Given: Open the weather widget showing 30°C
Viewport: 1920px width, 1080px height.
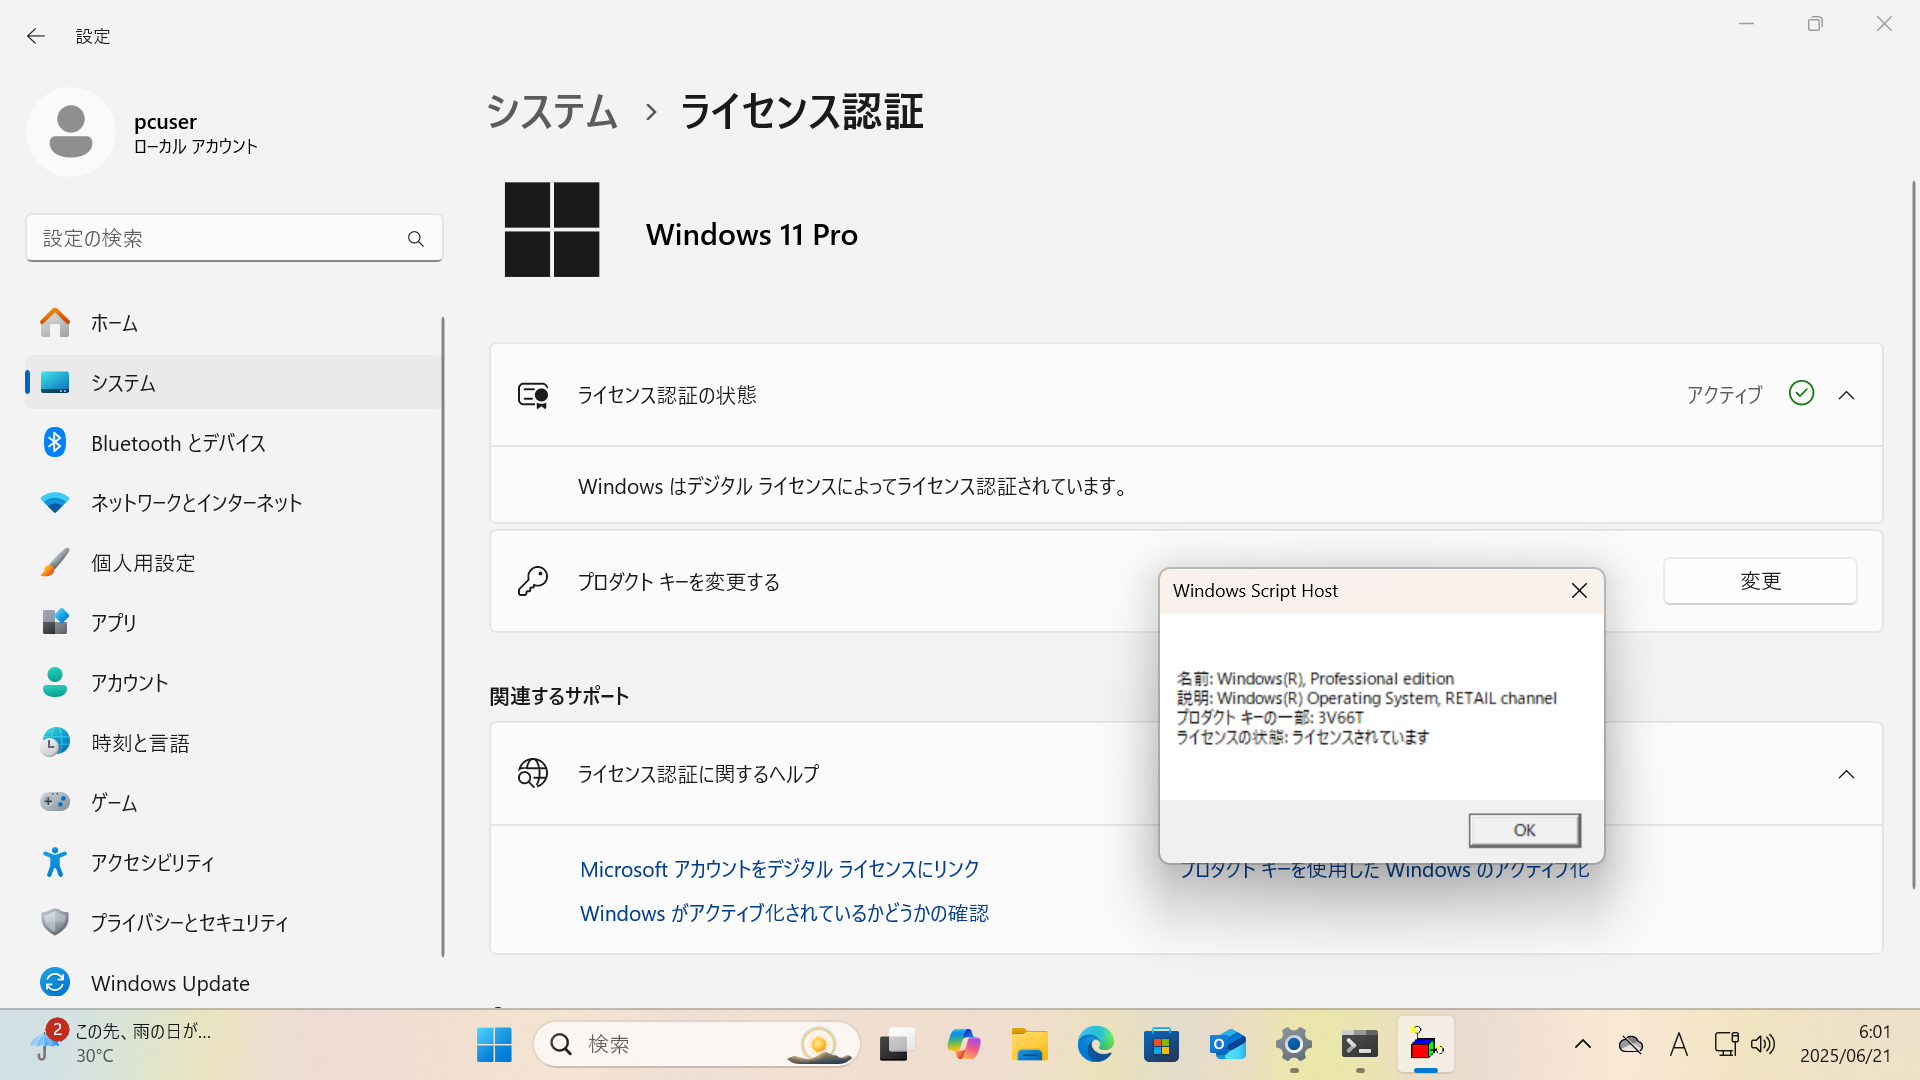Looking at the screenshot, I should 120,1044.
